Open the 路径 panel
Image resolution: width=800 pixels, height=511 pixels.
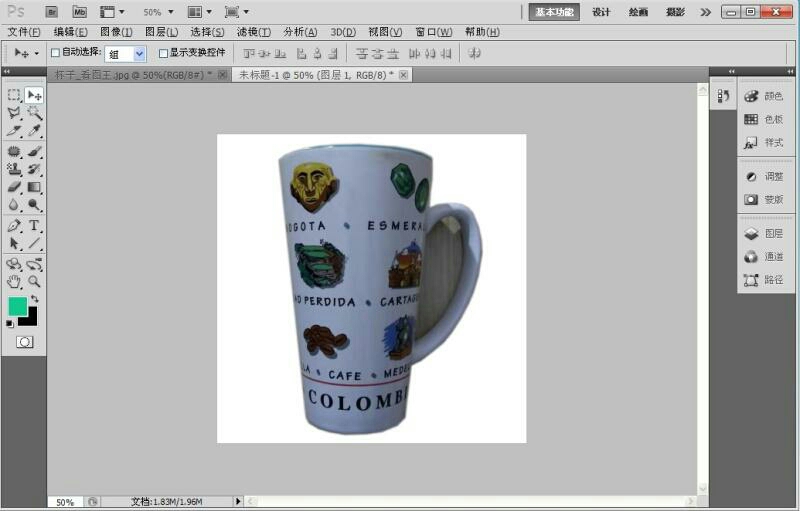click(764, 279)
